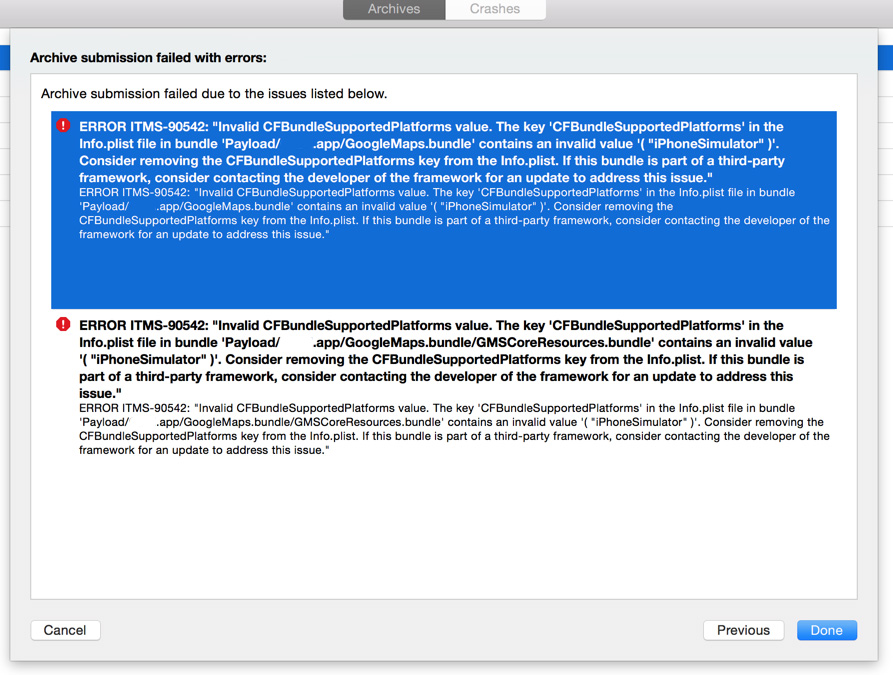Go back using the Previous button

click(x=743, y=630)
